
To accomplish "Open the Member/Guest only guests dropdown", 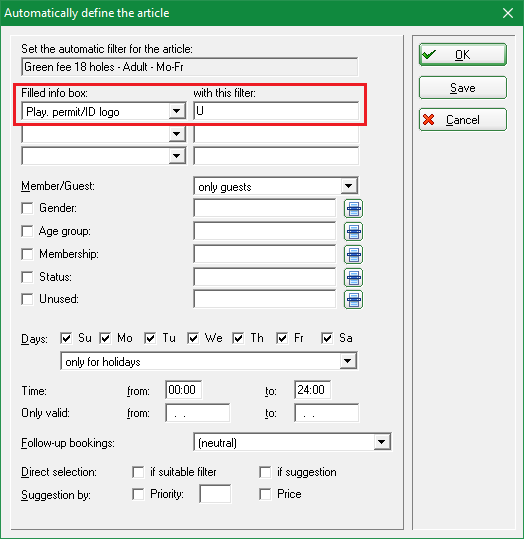I will (x=349, y=186).
